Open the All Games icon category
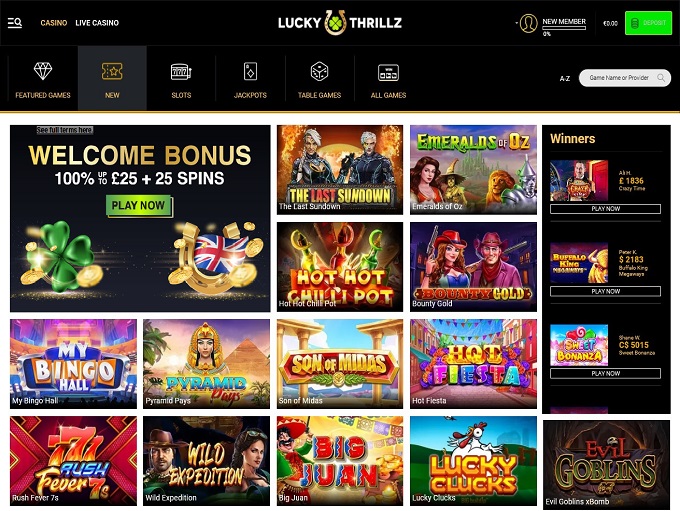 [388, 72]
